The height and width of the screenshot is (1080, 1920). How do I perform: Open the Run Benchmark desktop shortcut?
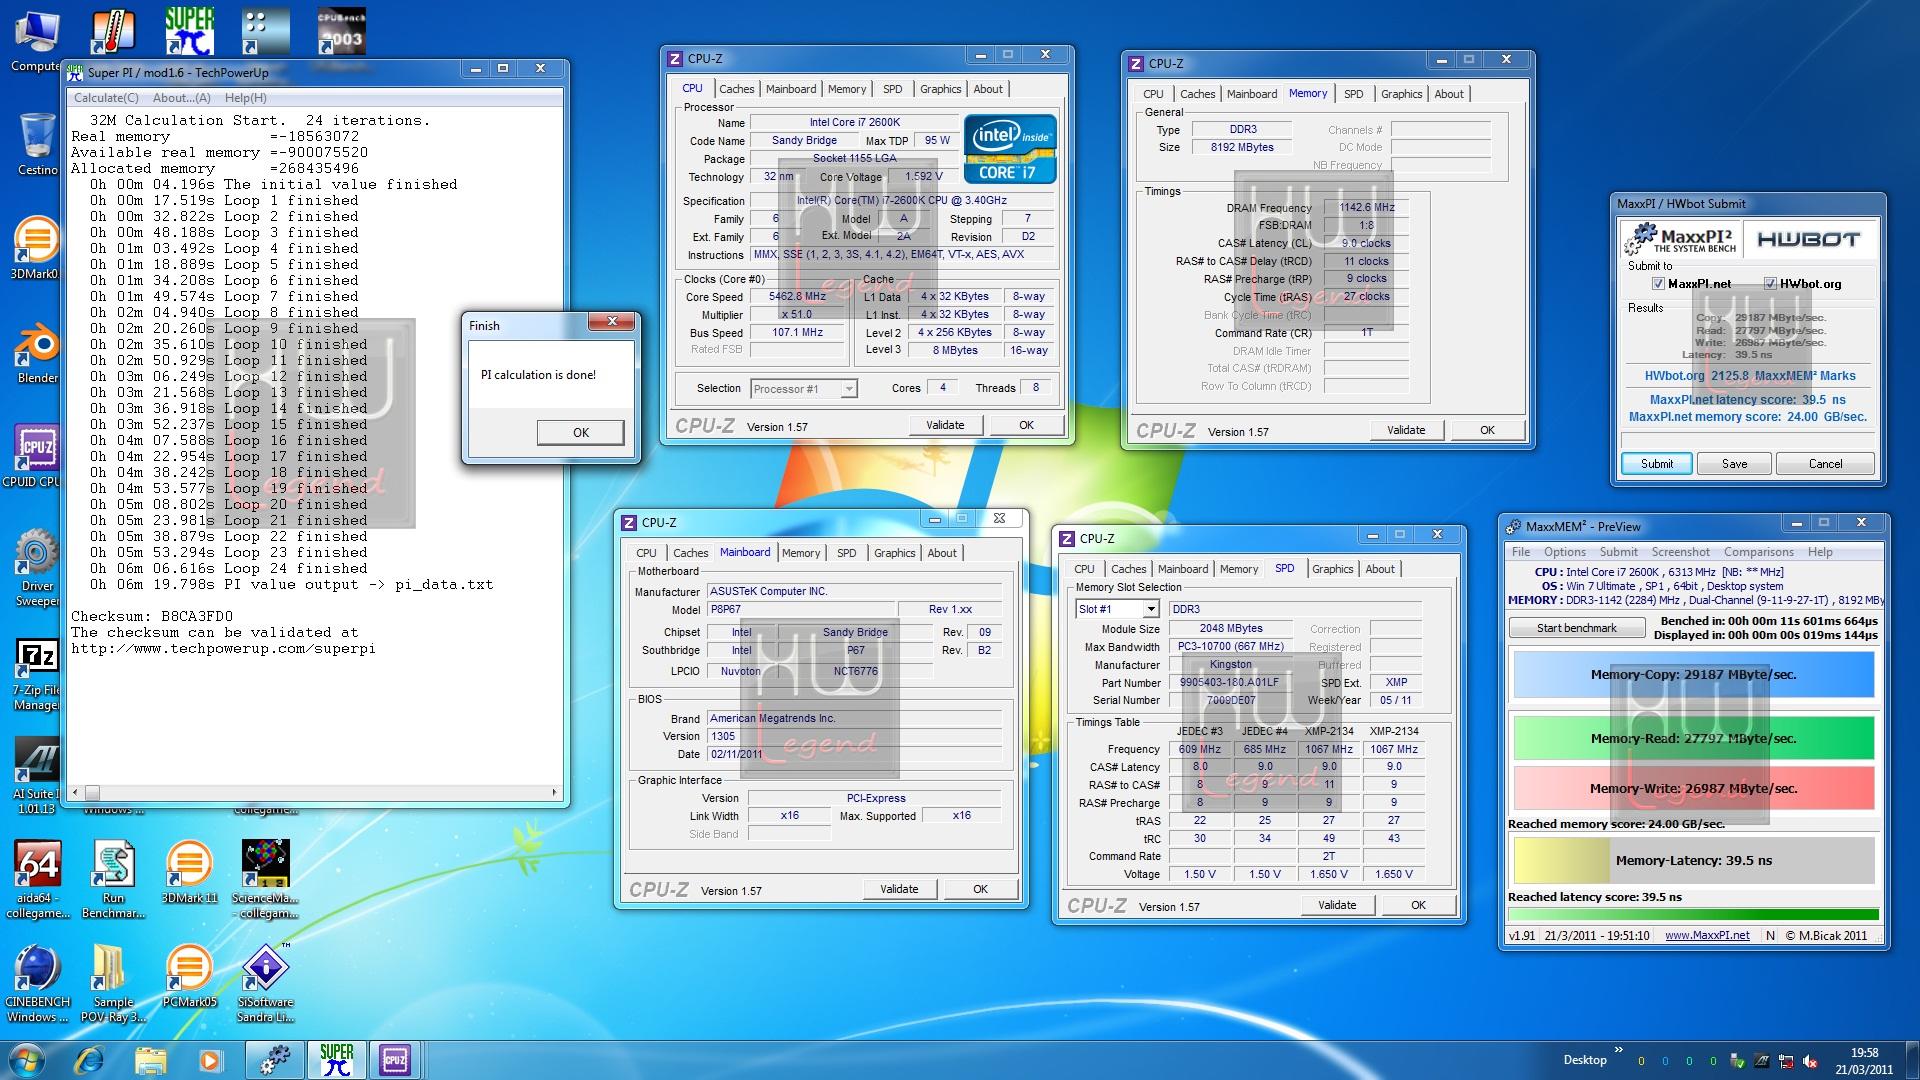tap(113, 880)
